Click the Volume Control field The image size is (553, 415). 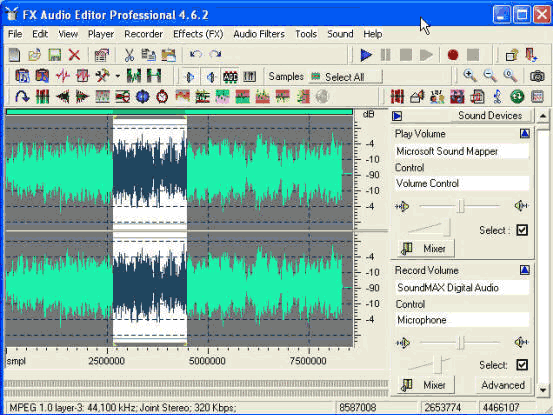pos(461,183)
